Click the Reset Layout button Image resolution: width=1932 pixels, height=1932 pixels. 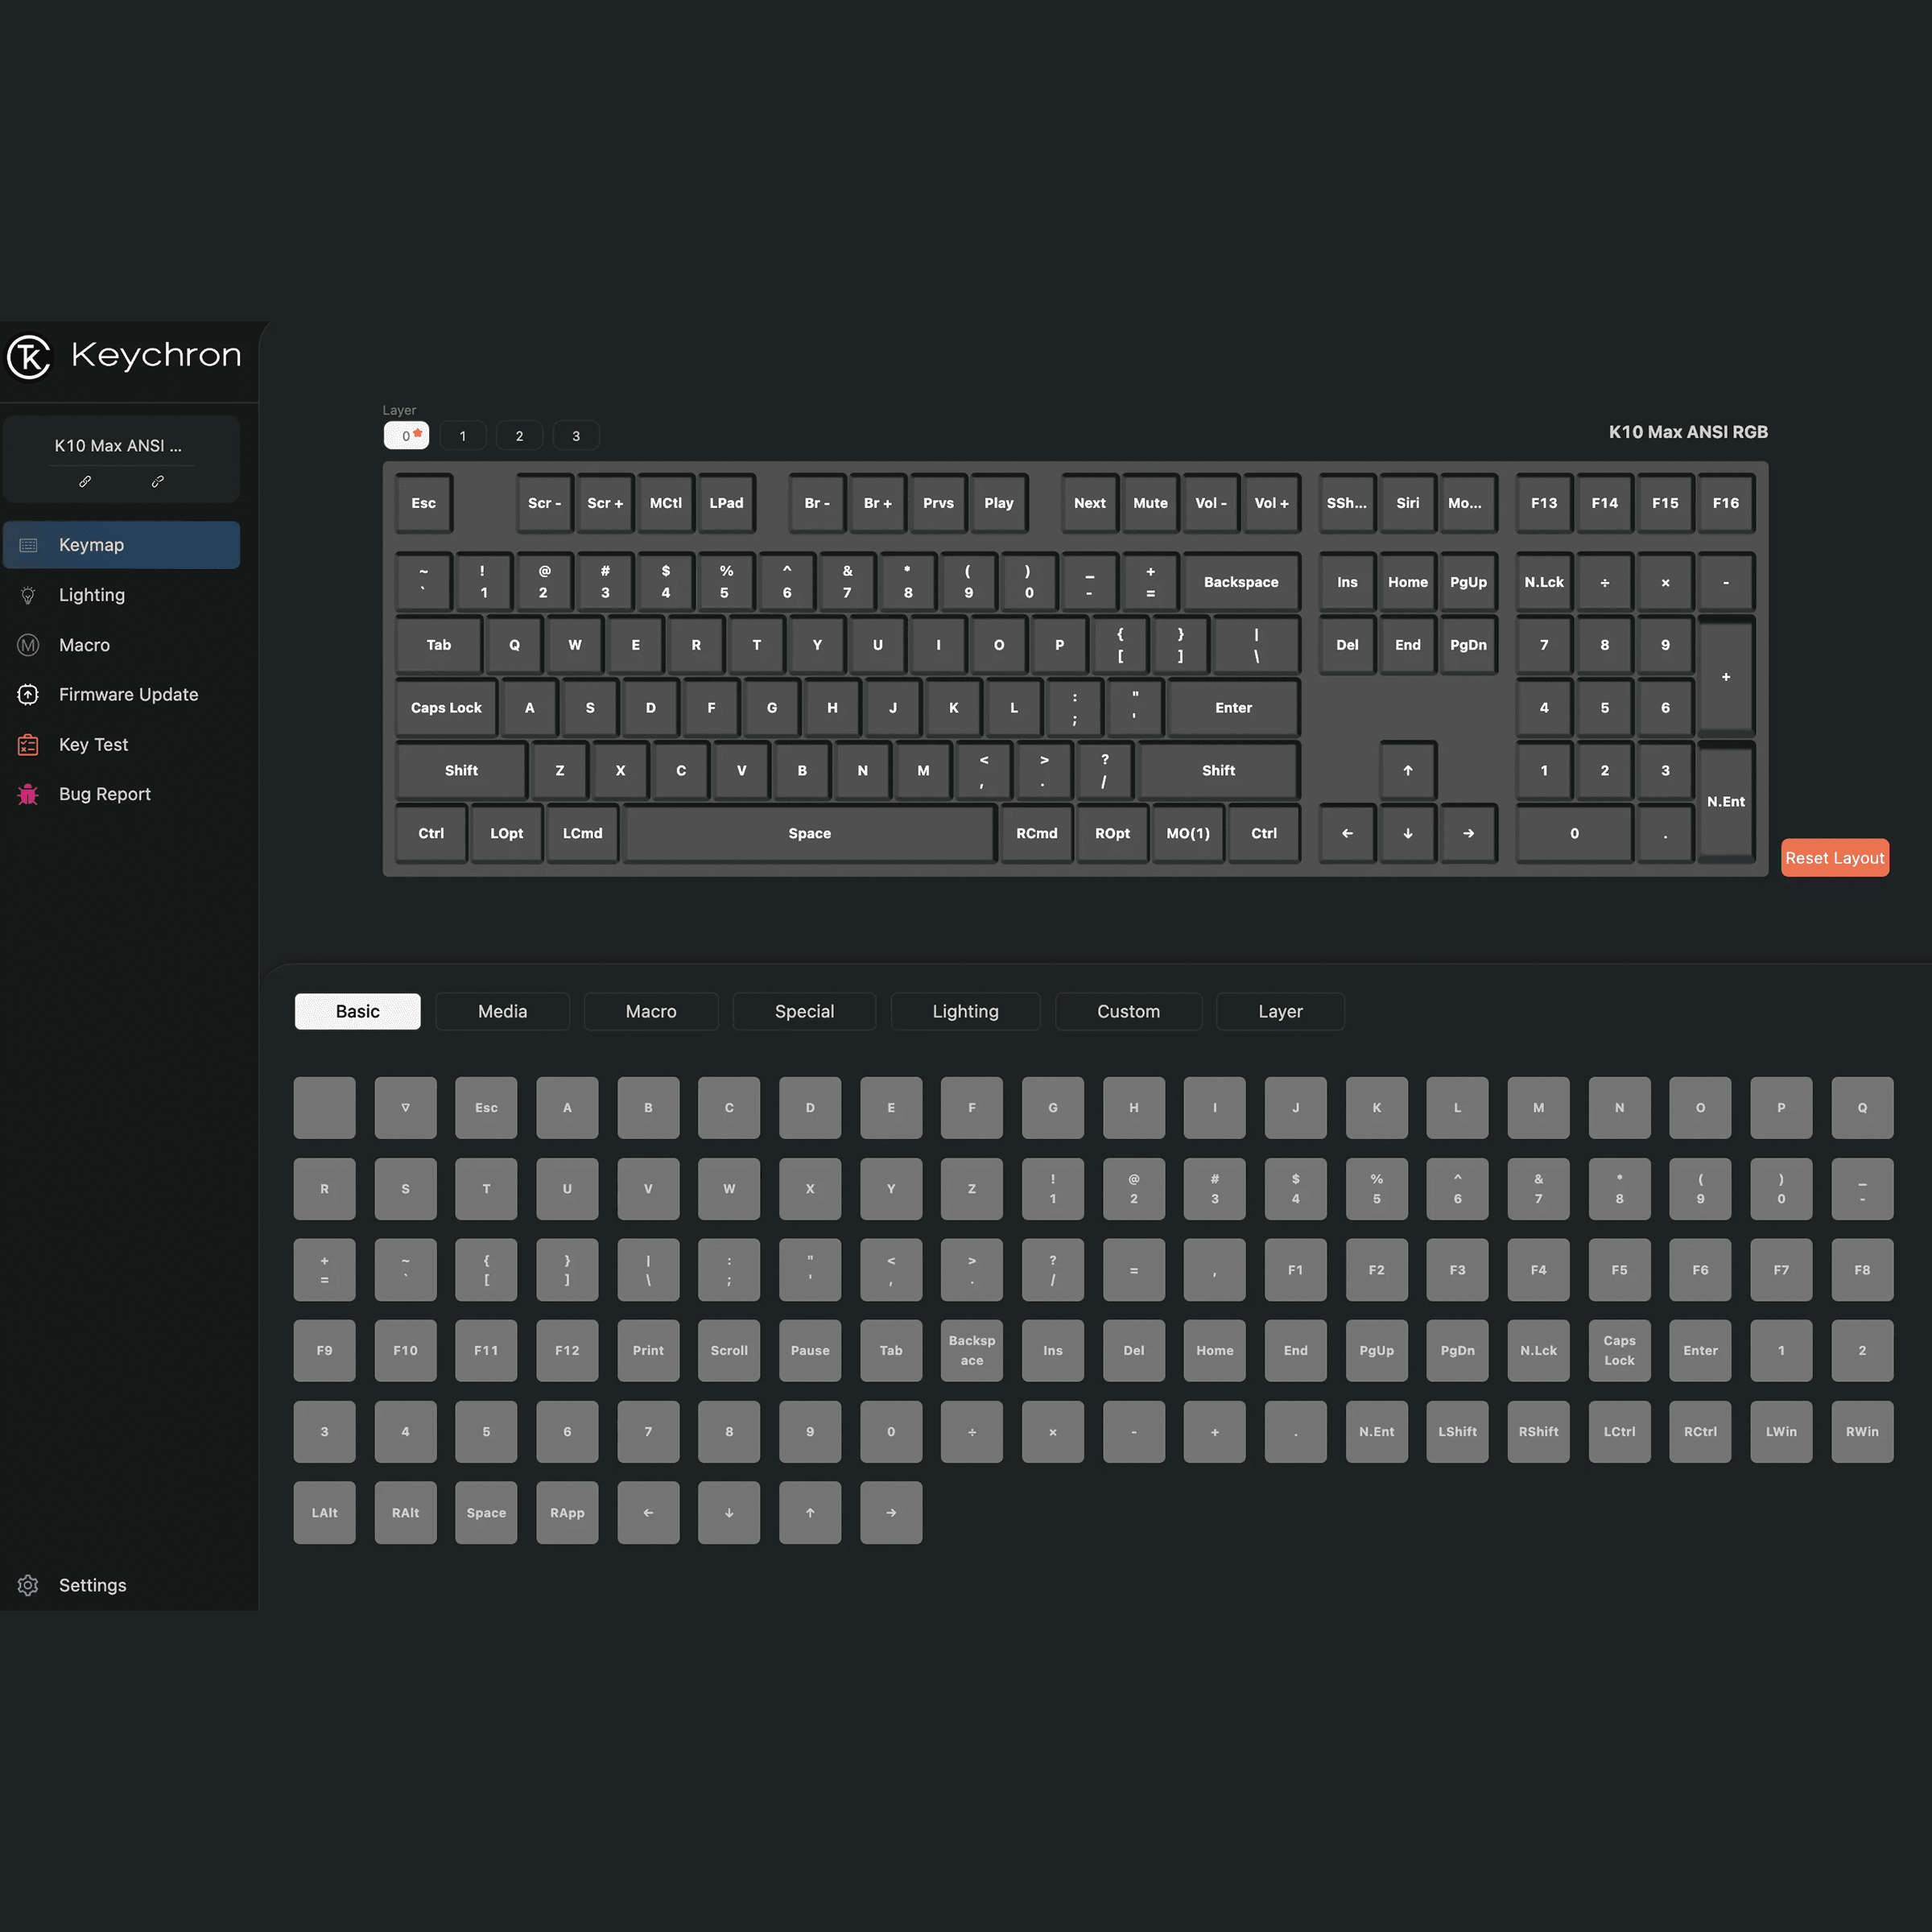(1834, 858)
